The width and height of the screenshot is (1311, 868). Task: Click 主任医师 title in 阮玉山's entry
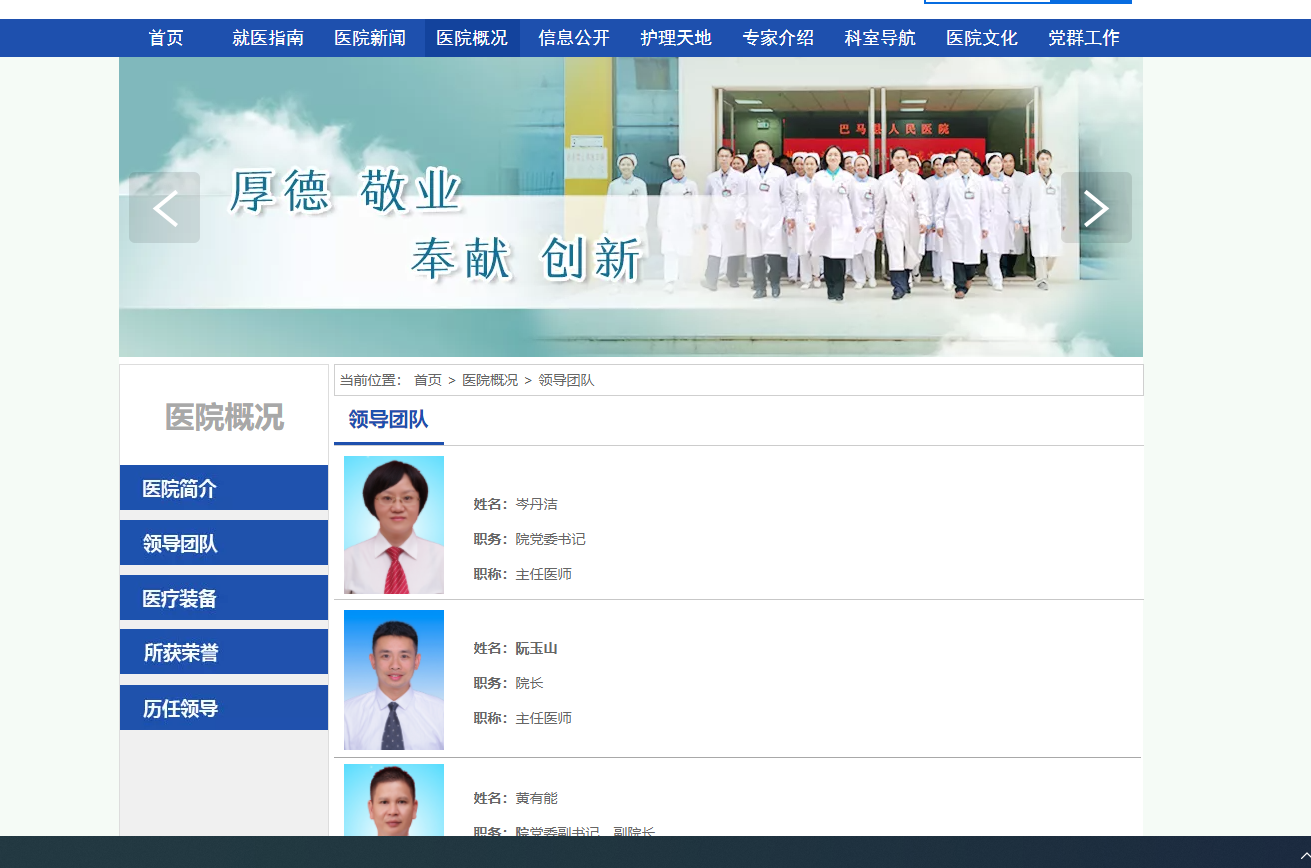[543, 718]
